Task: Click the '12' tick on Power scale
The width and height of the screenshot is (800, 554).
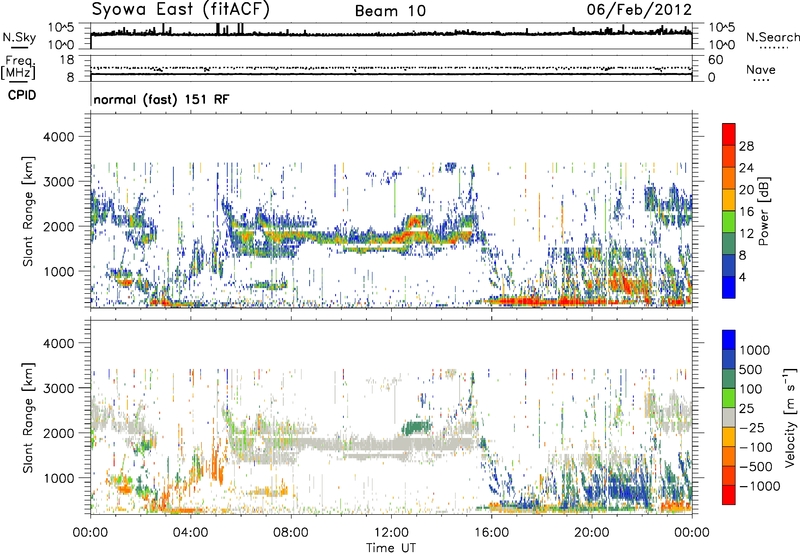Action: point(746,234)
